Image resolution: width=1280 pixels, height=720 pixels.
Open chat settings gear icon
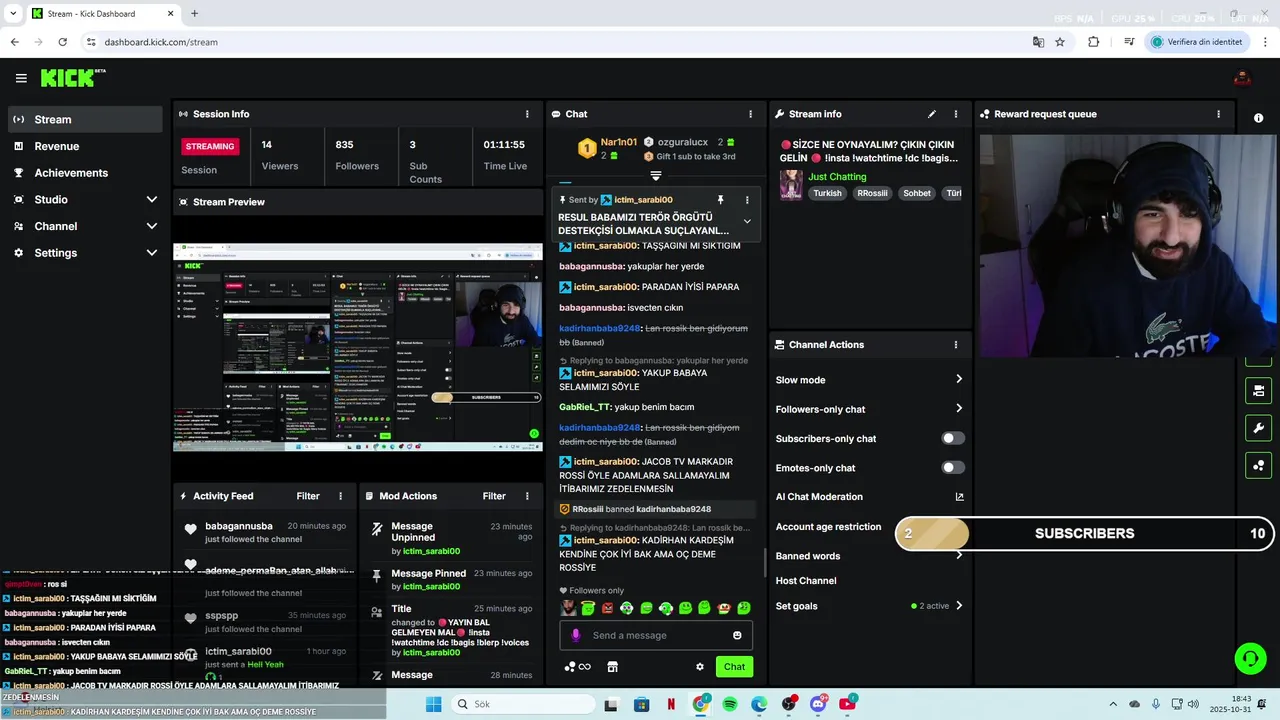click(700, 667)
